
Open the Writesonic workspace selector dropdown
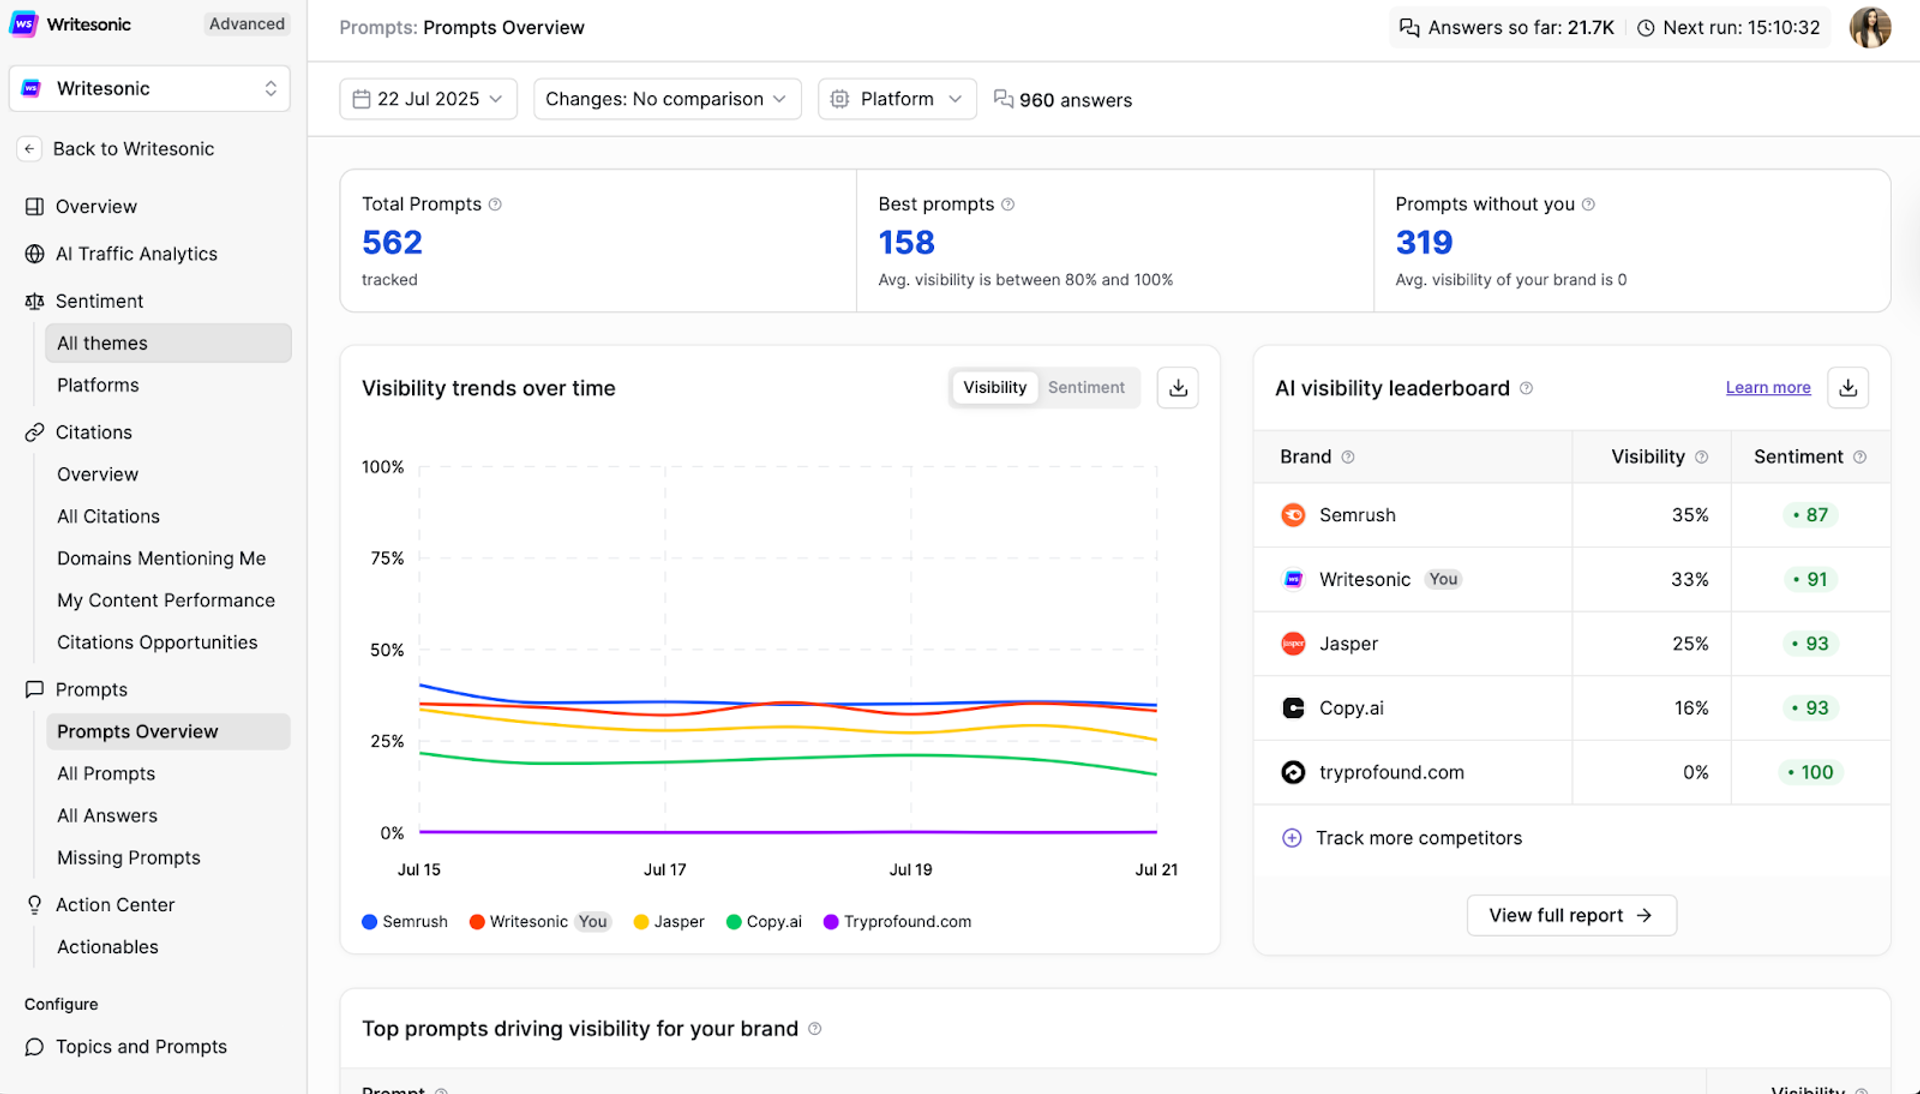point(150,89)
